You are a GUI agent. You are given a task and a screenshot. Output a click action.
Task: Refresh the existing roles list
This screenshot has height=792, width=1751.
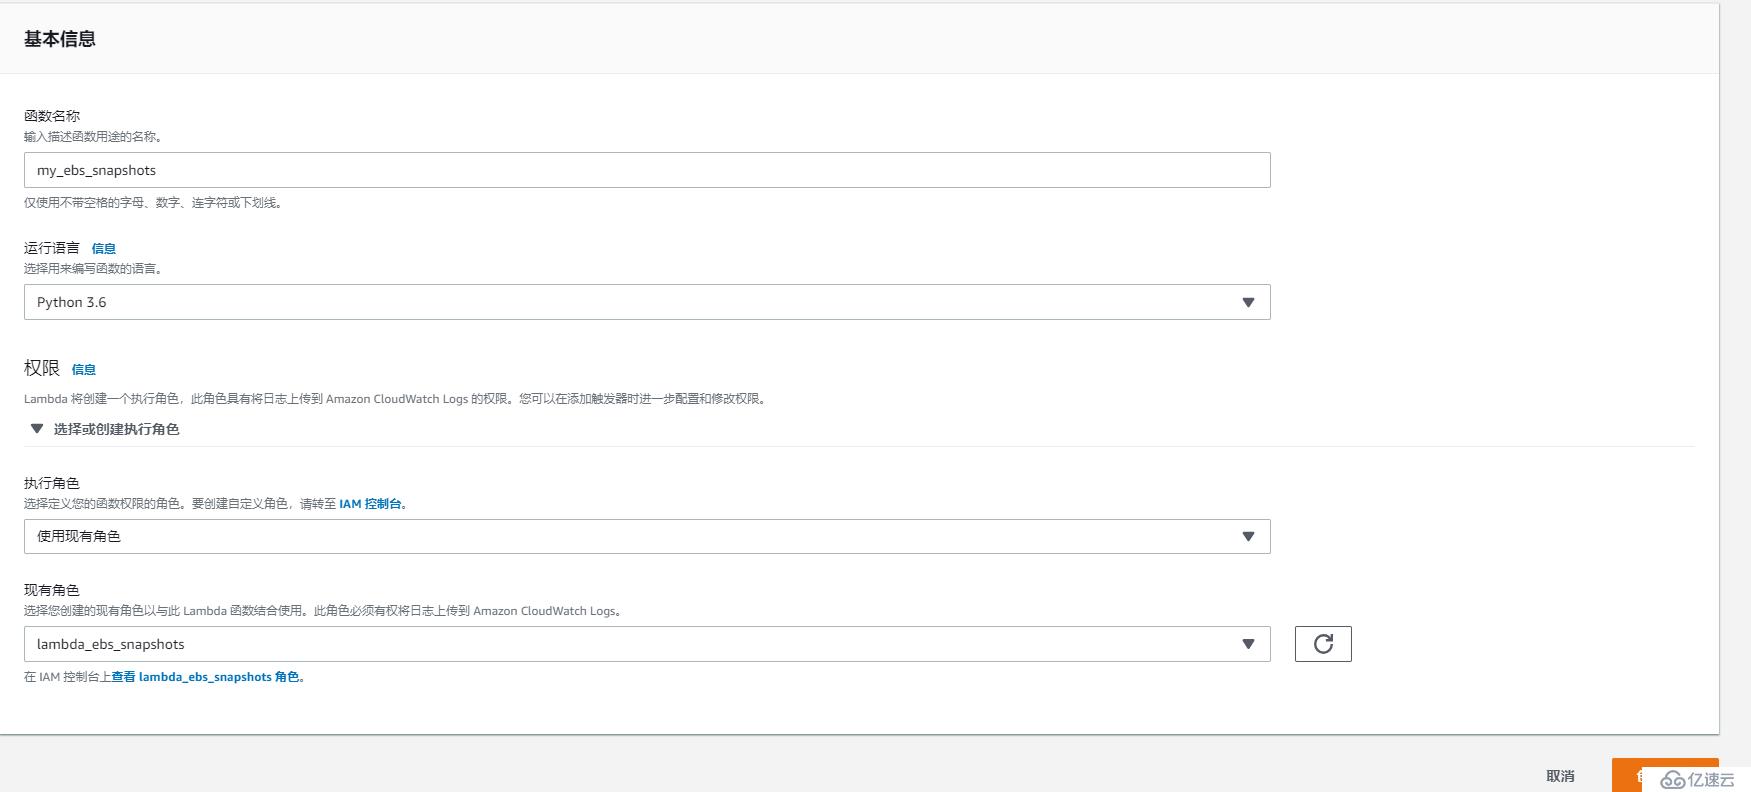point(1323,644)
